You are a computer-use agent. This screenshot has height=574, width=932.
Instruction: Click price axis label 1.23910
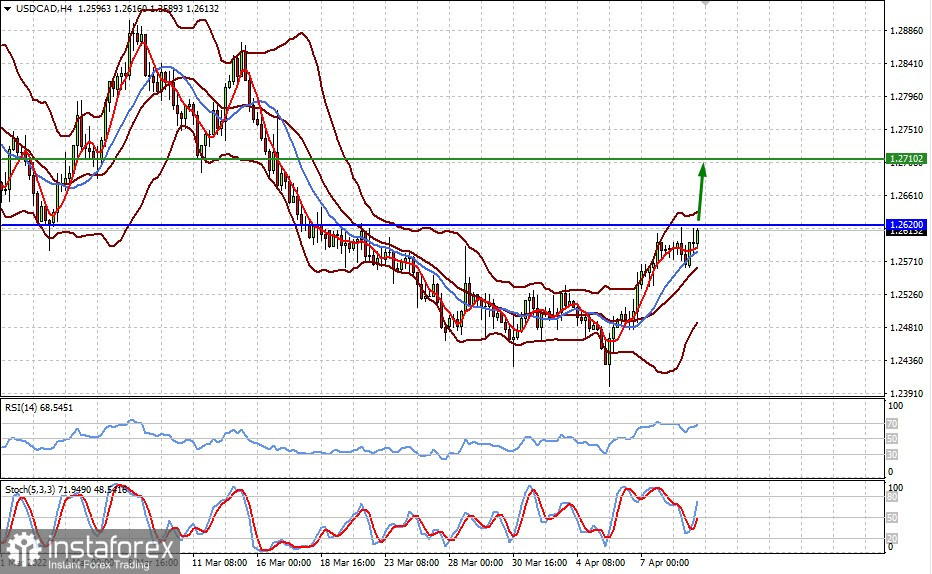pos(907,393)
